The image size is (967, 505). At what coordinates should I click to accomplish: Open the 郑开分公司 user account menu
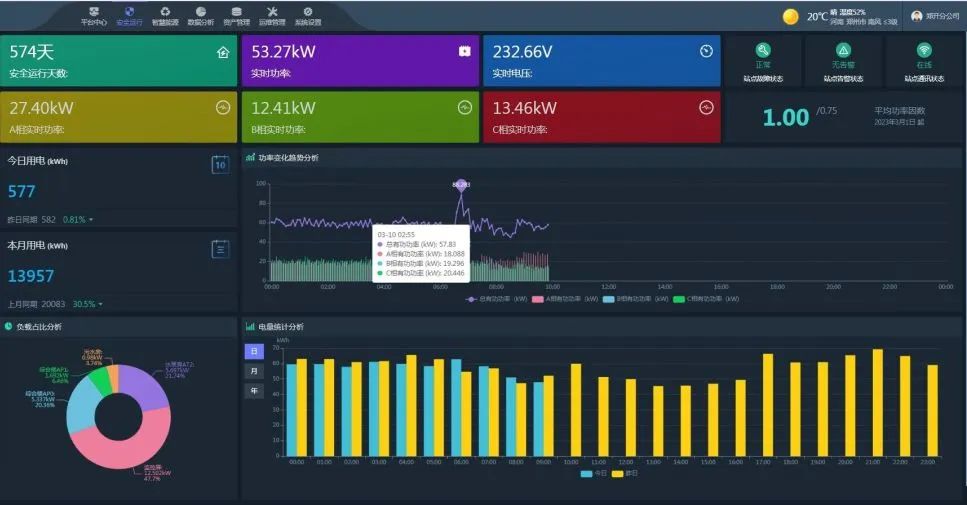click(933, 16)
